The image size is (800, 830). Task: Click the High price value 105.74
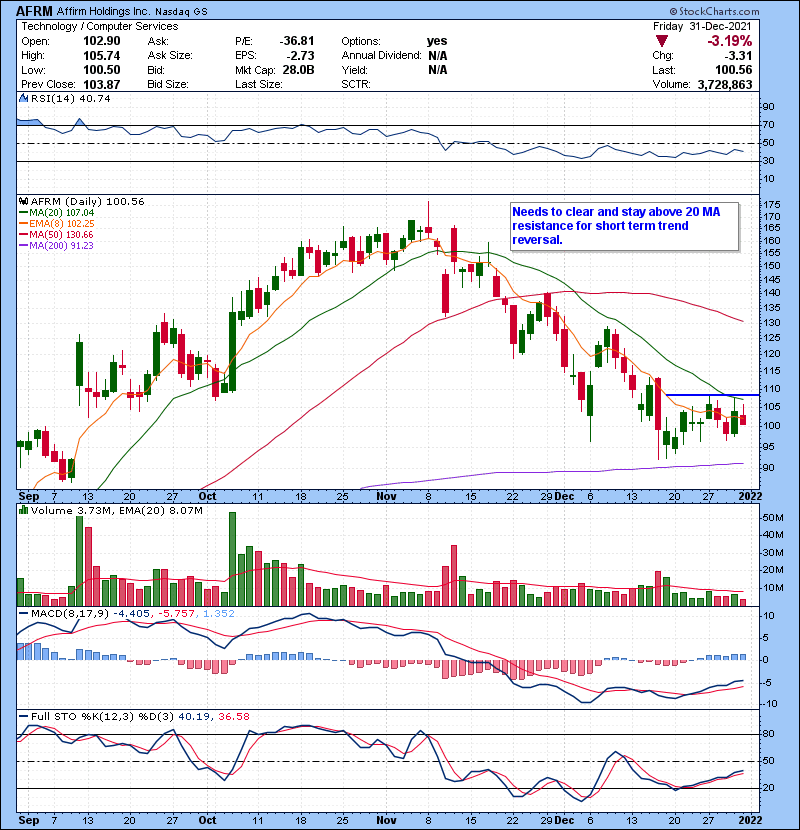click(x=102, y=56)
